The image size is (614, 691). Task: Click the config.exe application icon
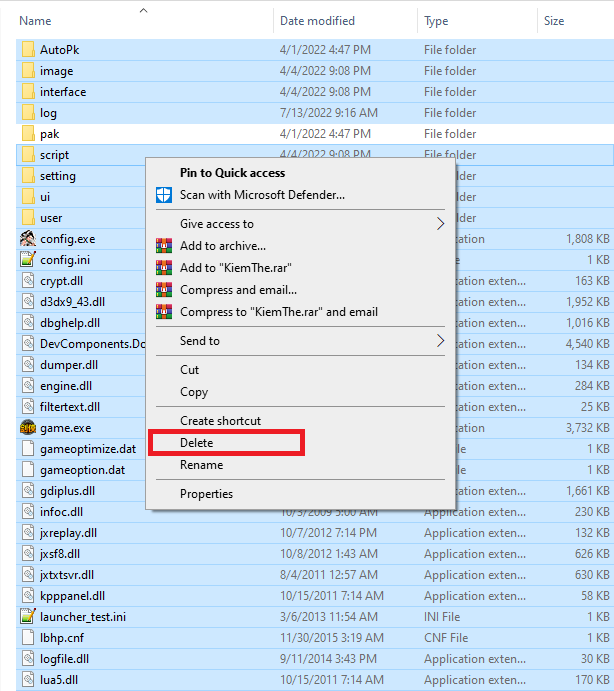tap(28, 239)
